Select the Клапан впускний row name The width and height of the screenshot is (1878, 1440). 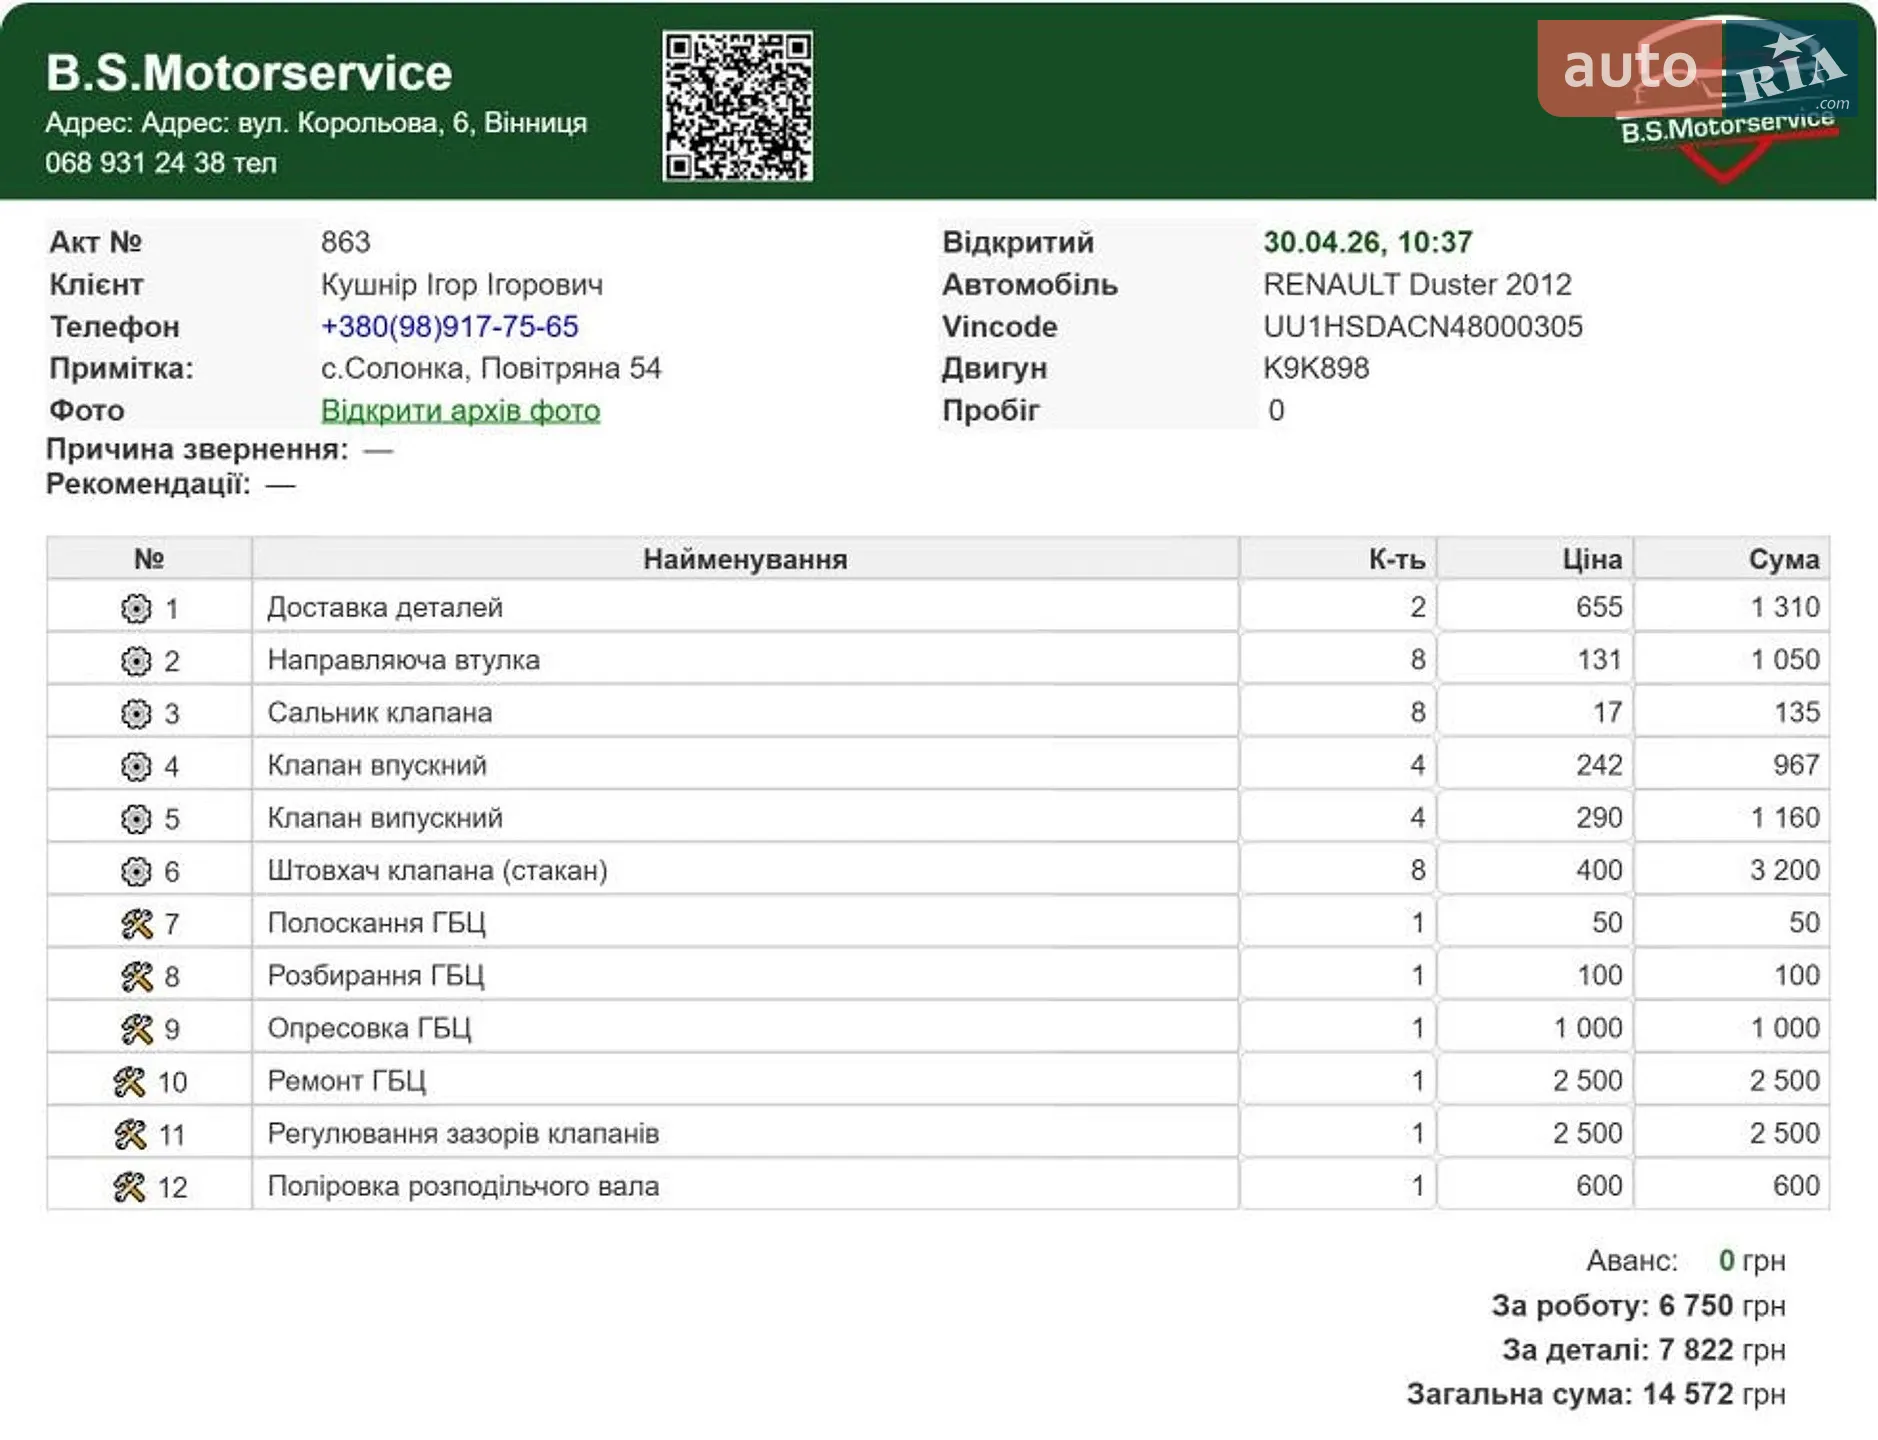coord(377,766)
